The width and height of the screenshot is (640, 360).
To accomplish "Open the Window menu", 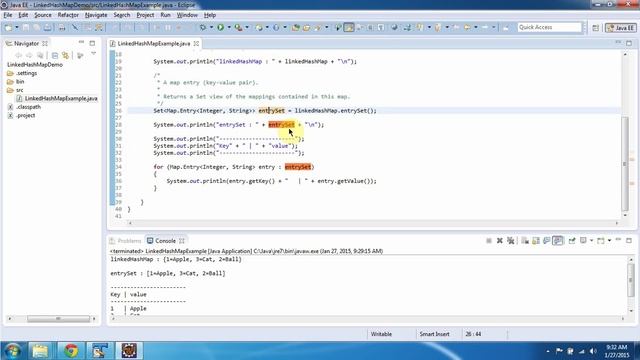I will click(x=187, y=15).
